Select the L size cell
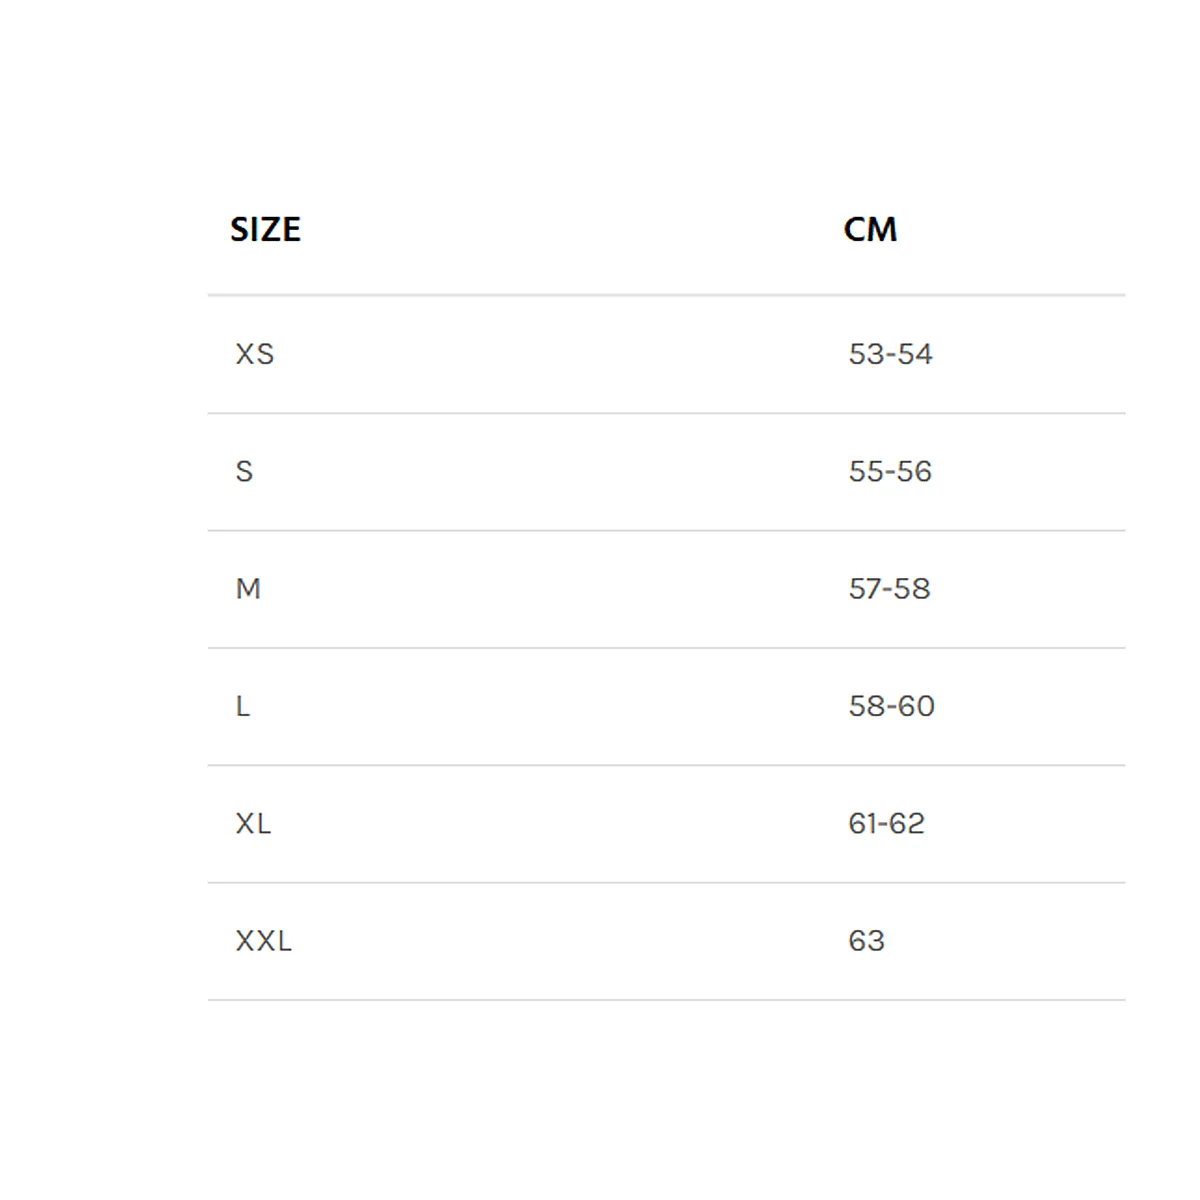The image size is (1200, 1200). (x=243, y=706)
